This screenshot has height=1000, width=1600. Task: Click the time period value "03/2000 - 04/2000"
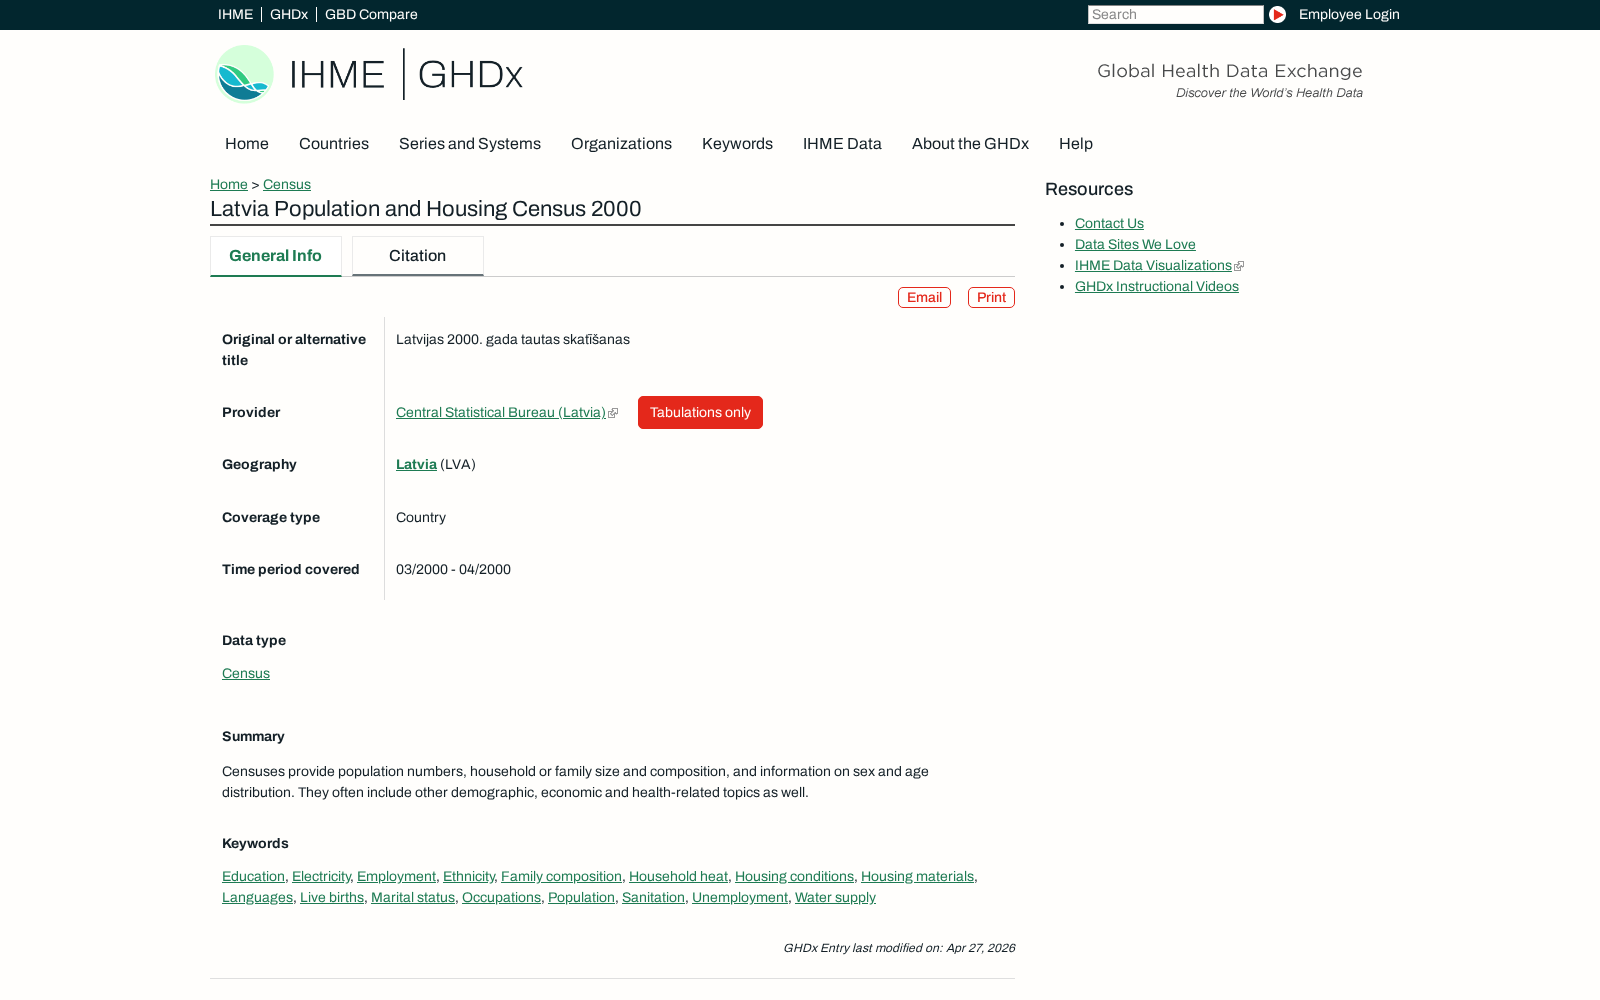pyautogui.click(x=453, y=570)
